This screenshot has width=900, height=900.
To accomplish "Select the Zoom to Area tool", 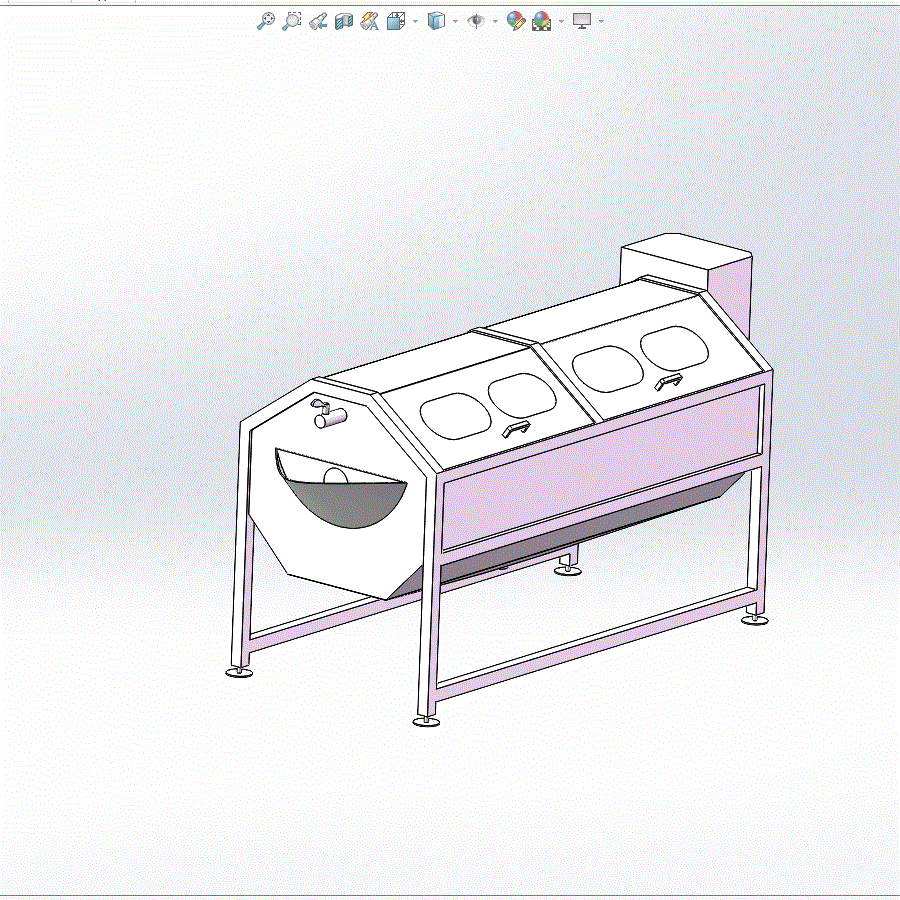I will click(292, 21).
